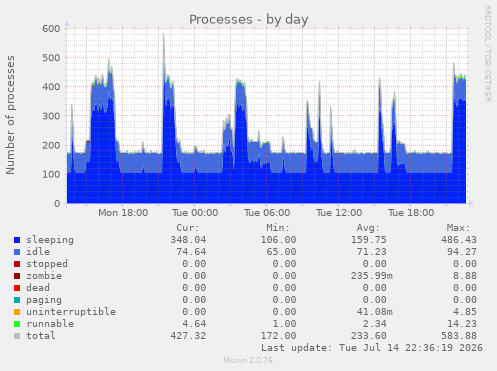Click the 400 y-axis tick label
This screenshot has height=371, width=497.
pyautogui.click(x=51, y=87)
